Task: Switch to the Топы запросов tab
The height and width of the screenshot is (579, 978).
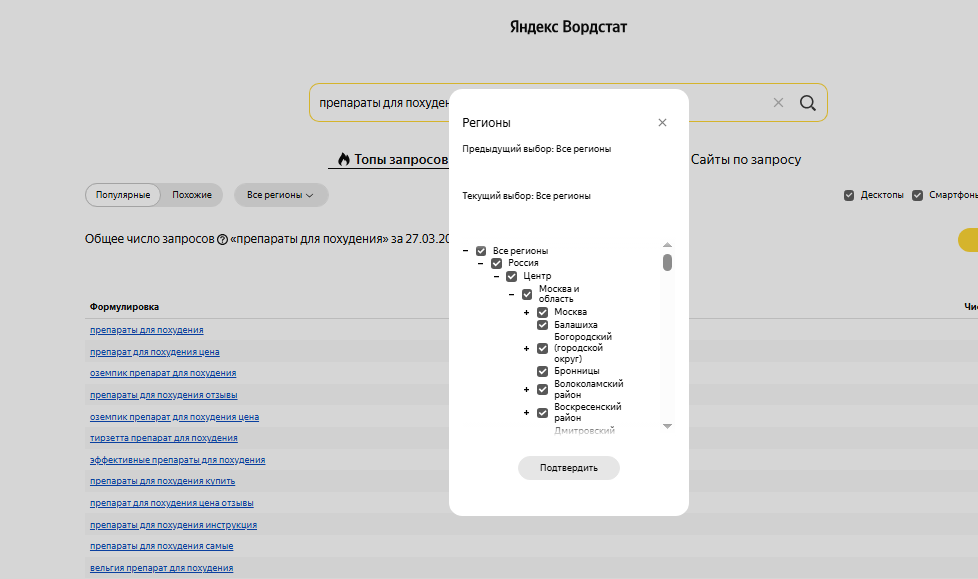Action: tap(393, 160)
